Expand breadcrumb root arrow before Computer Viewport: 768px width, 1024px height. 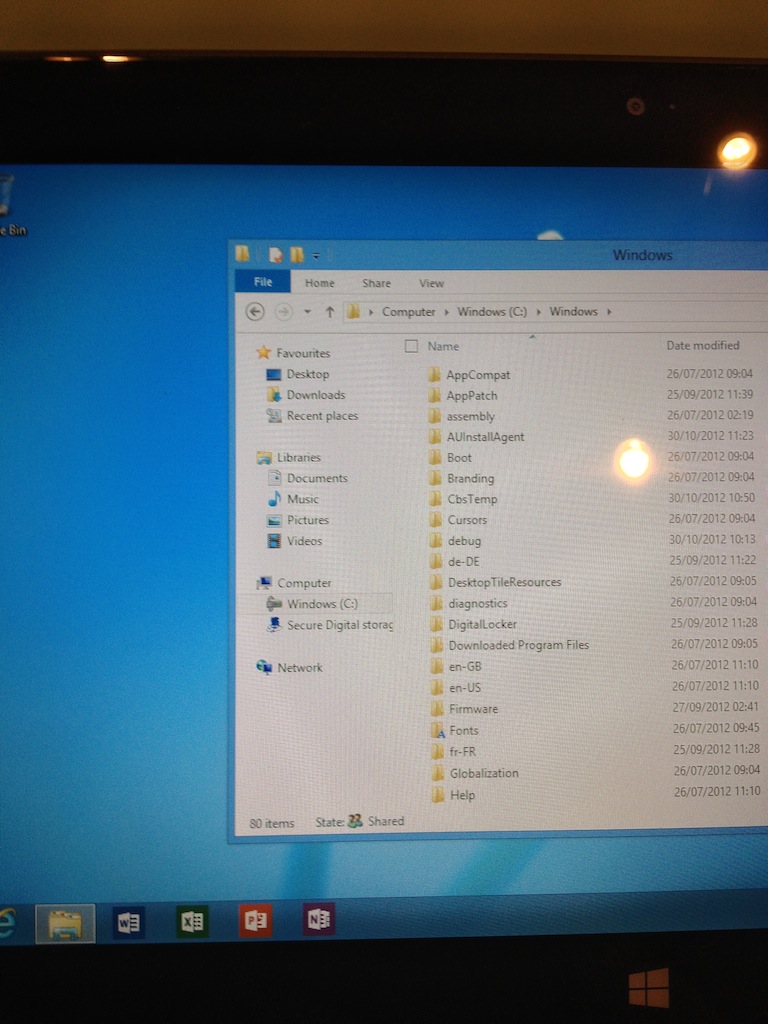tap(371, 312)
